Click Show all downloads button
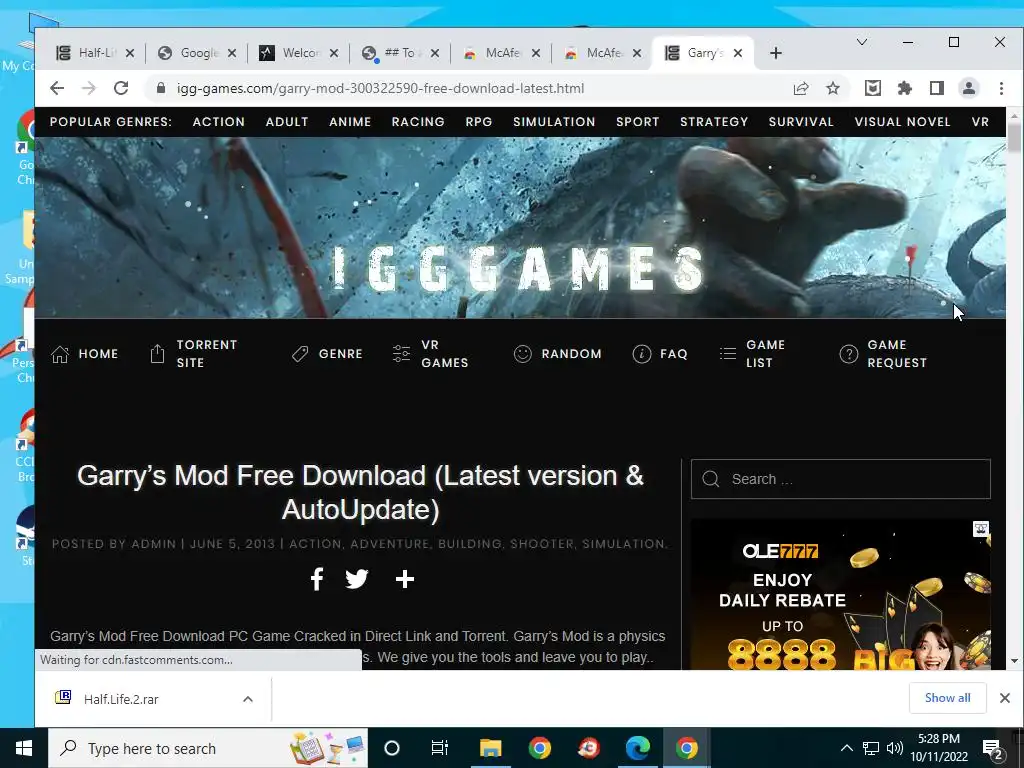 [947, 698]
